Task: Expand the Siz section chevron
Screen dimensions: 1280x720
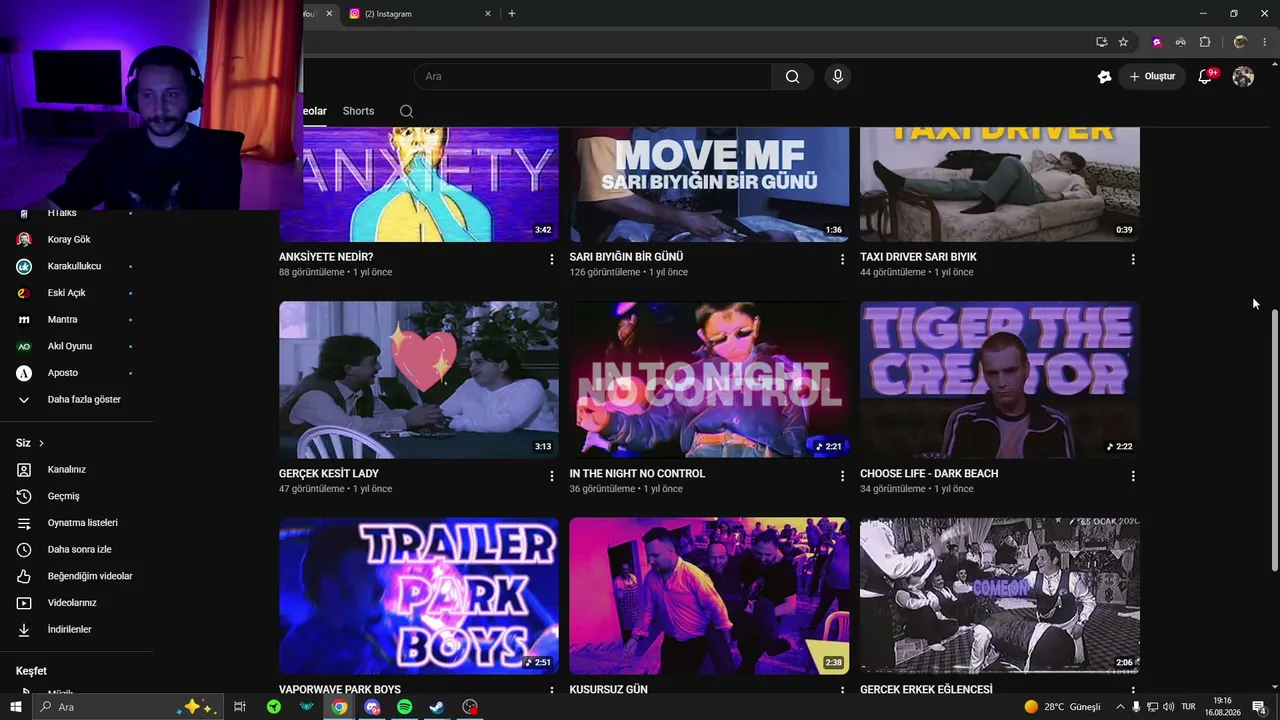Action: pyautogui.click(x=41, y=443)
